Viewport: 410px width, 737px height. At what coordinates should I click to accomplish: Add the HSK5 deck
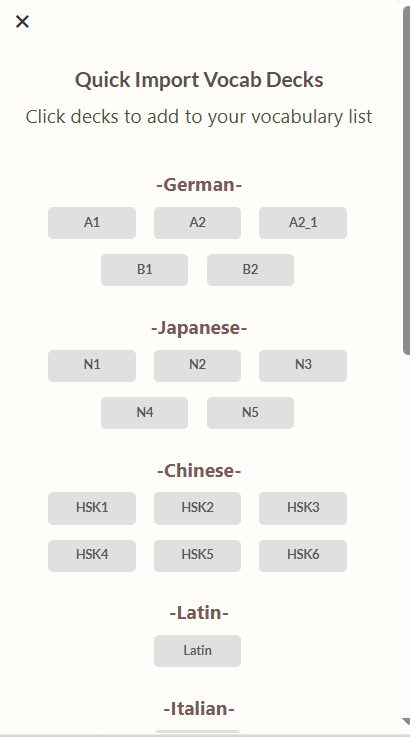click(x=197, y=556)
